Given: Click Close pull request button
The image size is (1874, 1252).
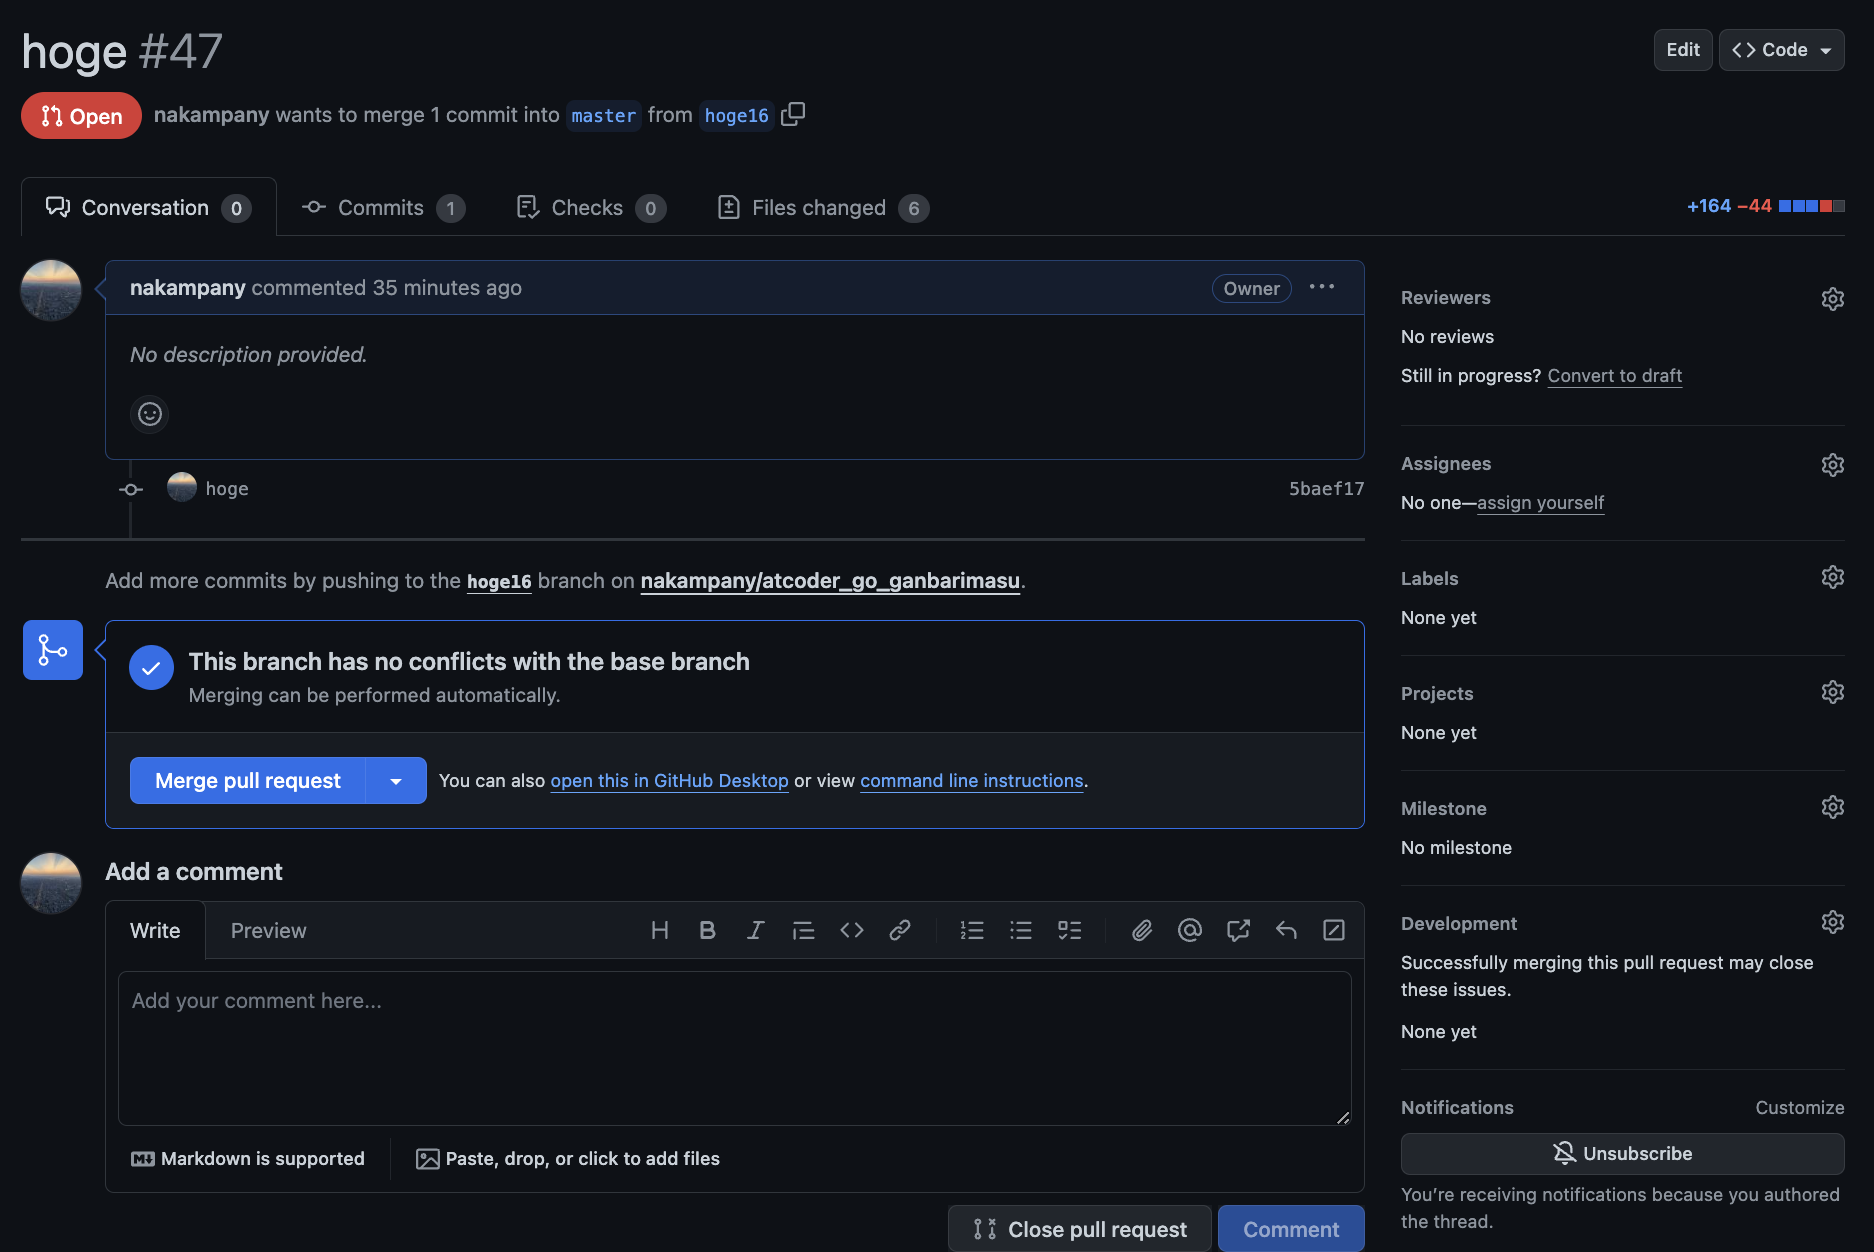Looking at the screenshot, I should pos(1080,1229).
